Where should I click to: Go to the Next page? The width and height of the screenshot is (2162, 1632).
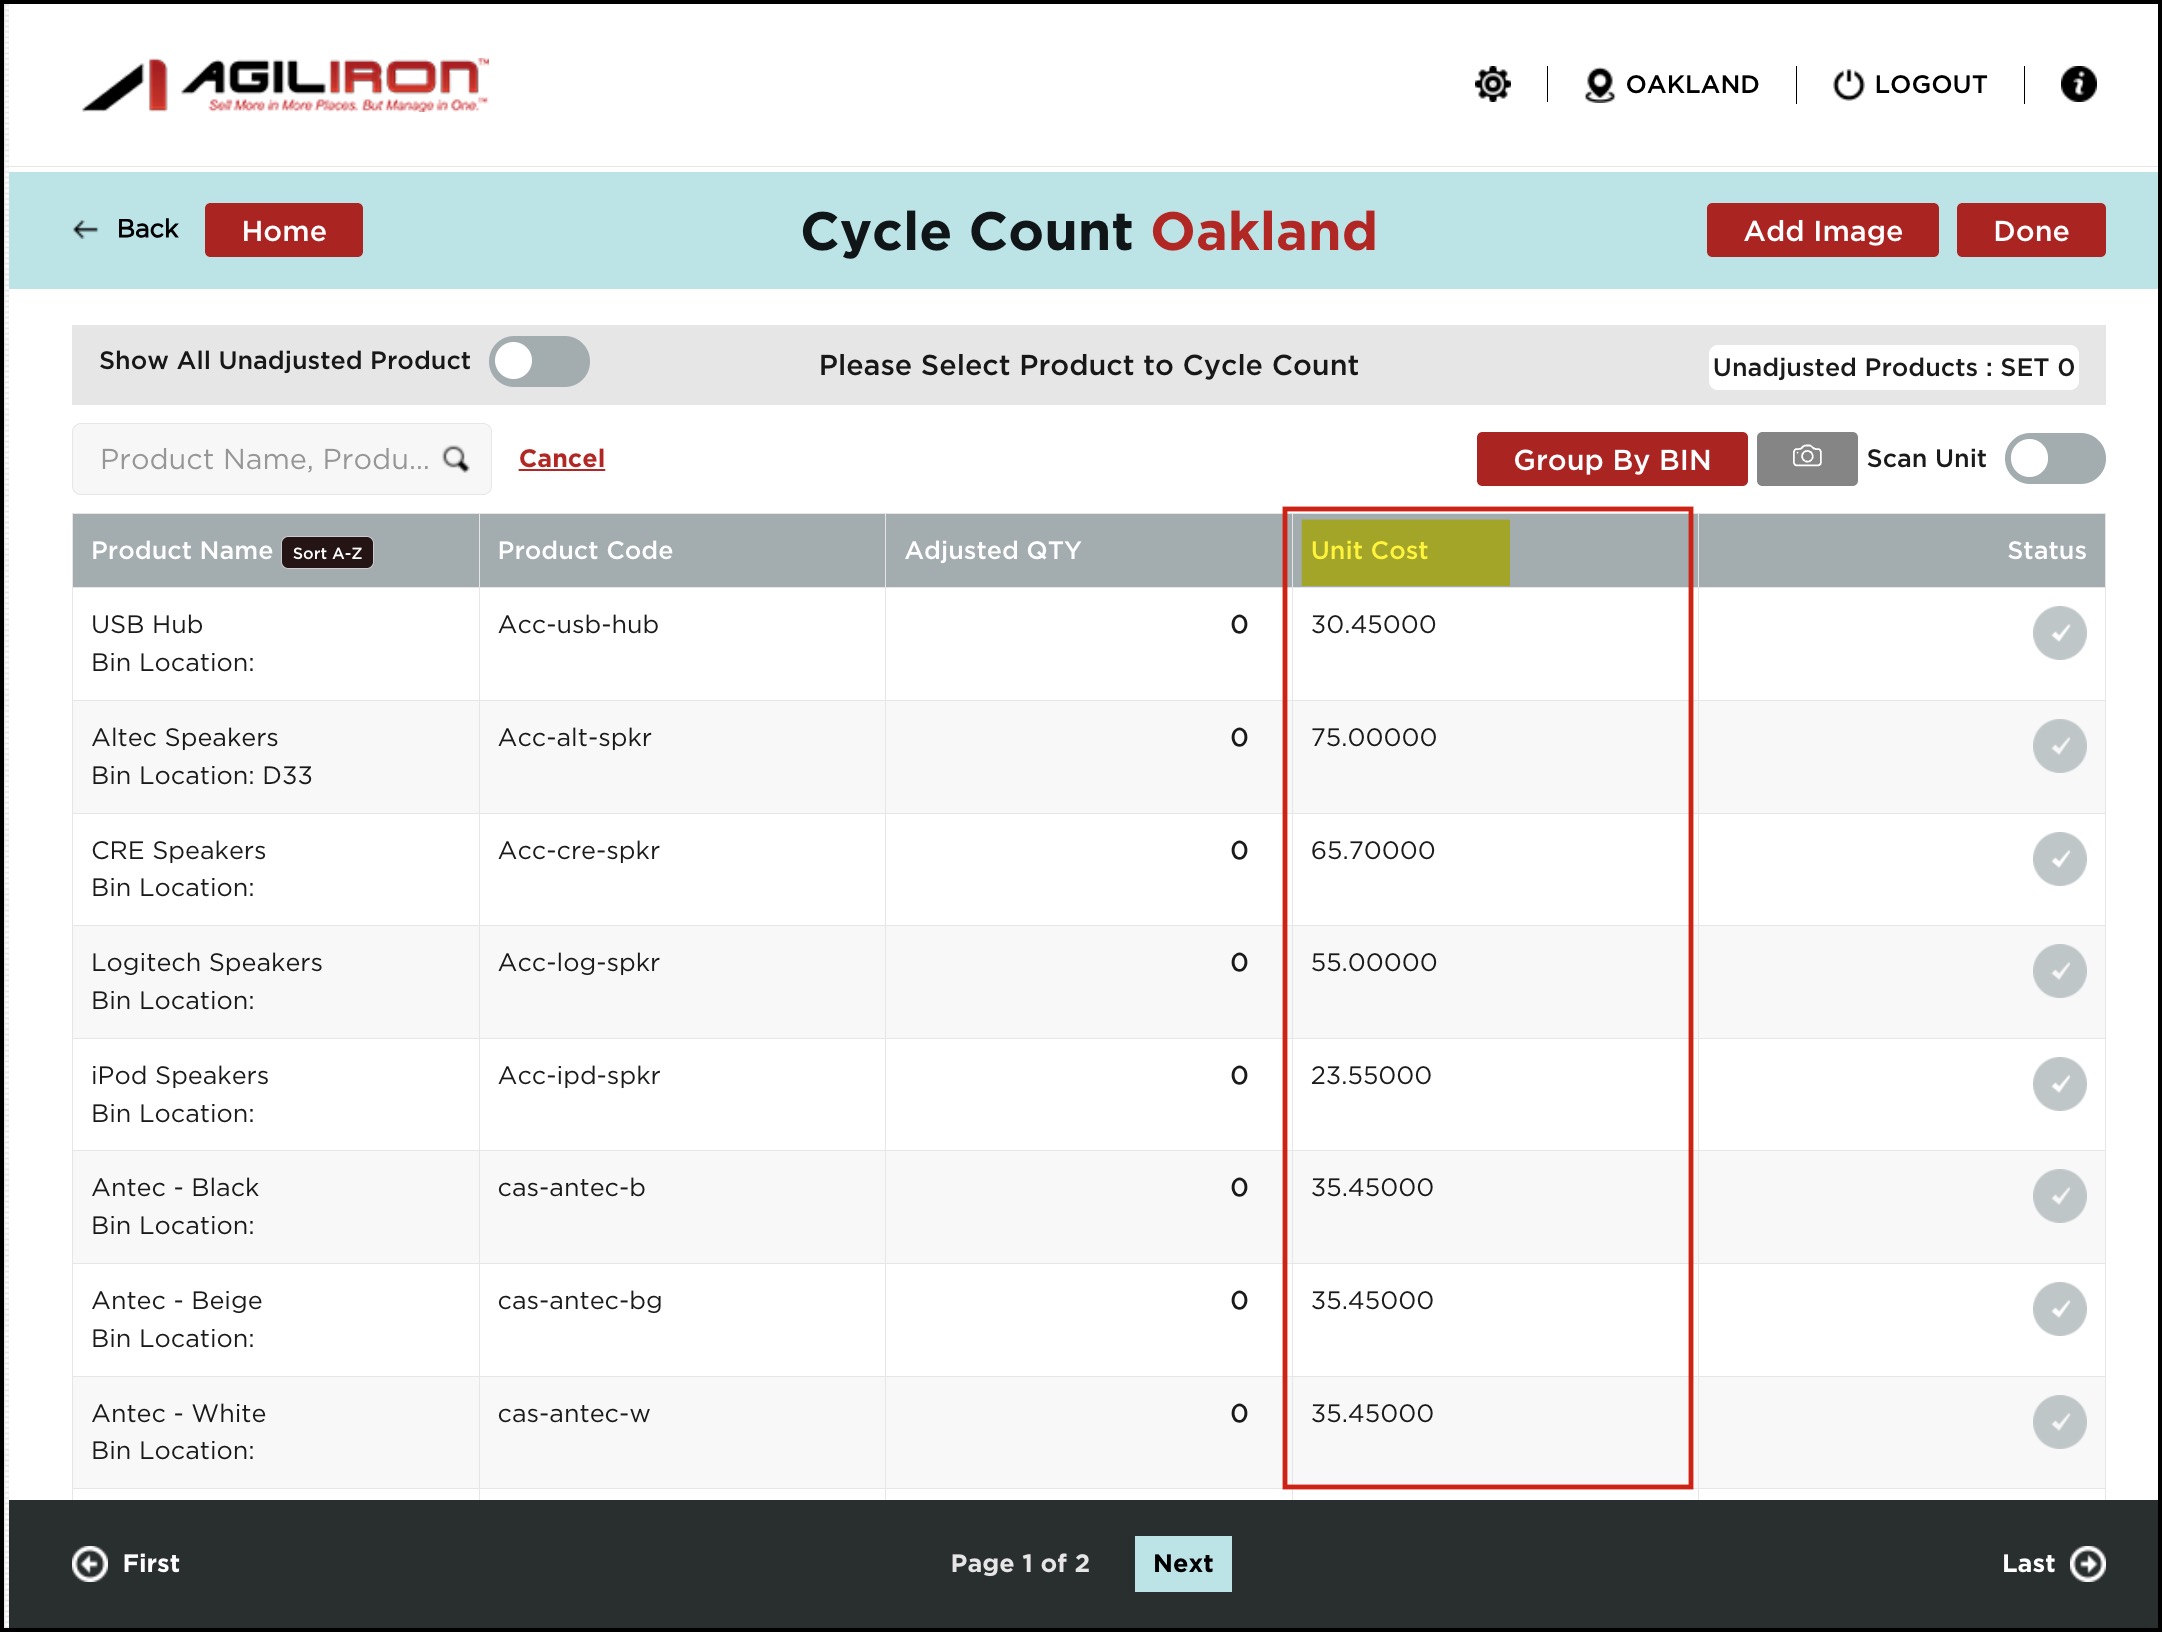(x=1182, y=1563)
